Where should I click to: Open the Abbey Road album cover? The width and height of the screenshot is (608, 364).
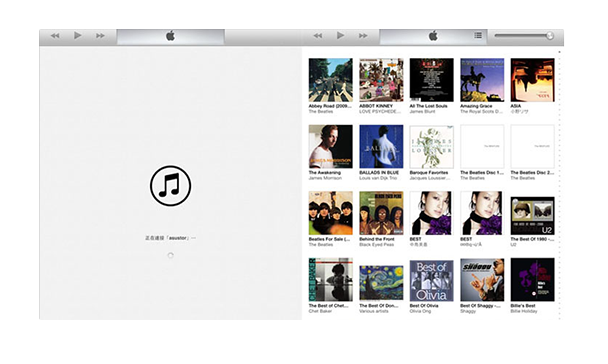(331, 80)
